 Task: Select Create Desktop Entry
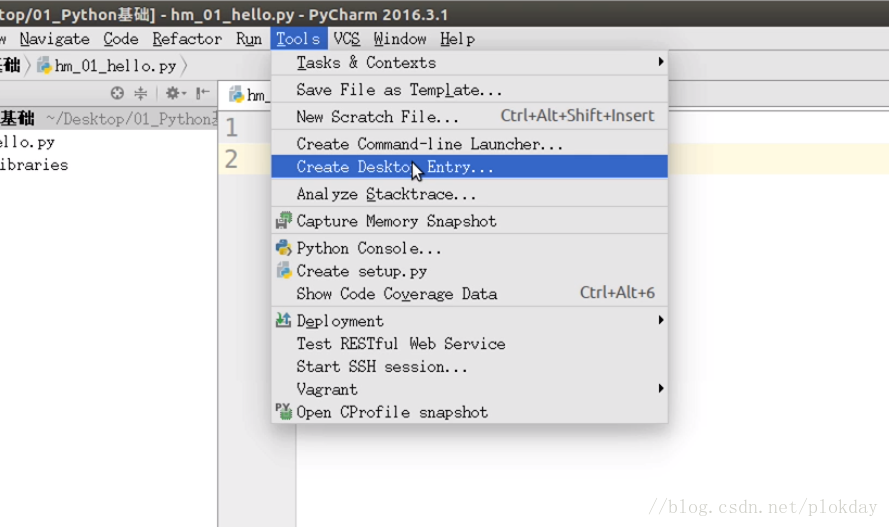tap(469, 167)
